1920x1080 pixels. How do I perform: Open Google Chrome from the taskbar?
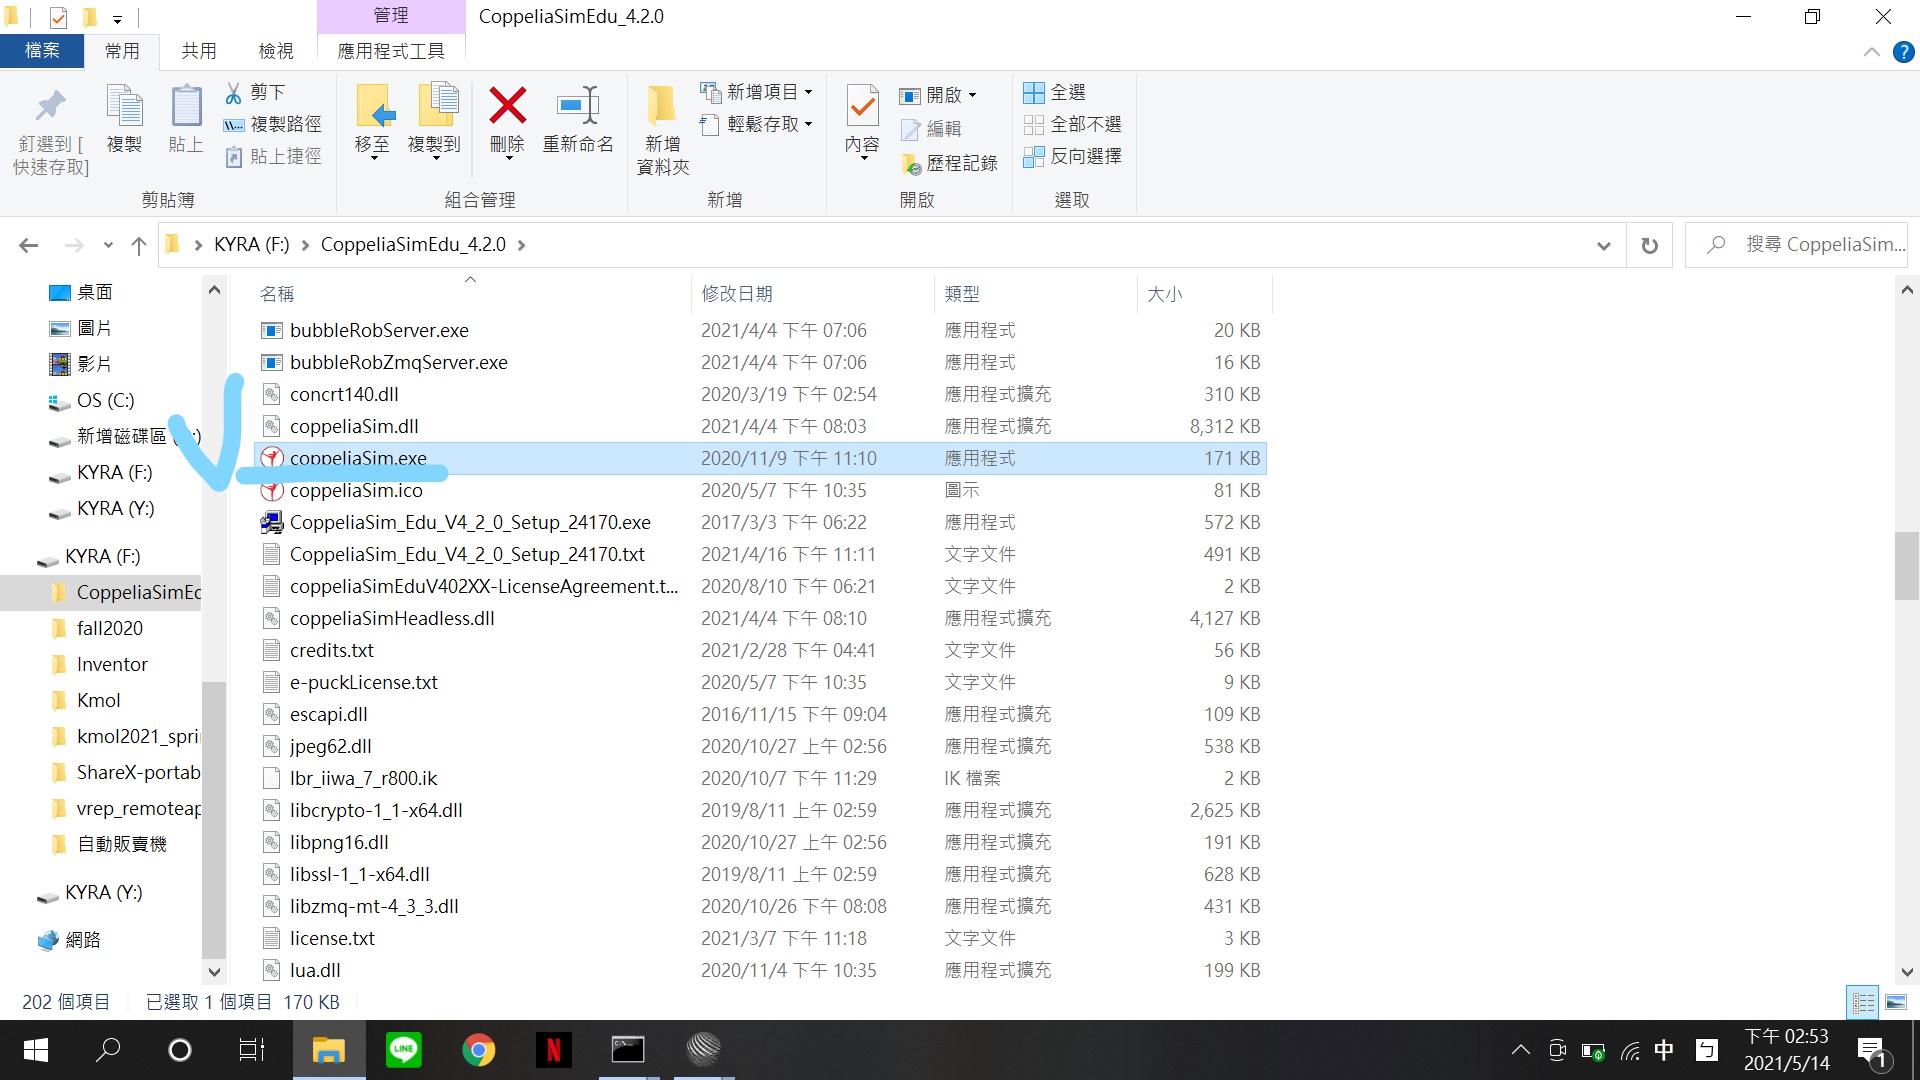click(478, 1050)
